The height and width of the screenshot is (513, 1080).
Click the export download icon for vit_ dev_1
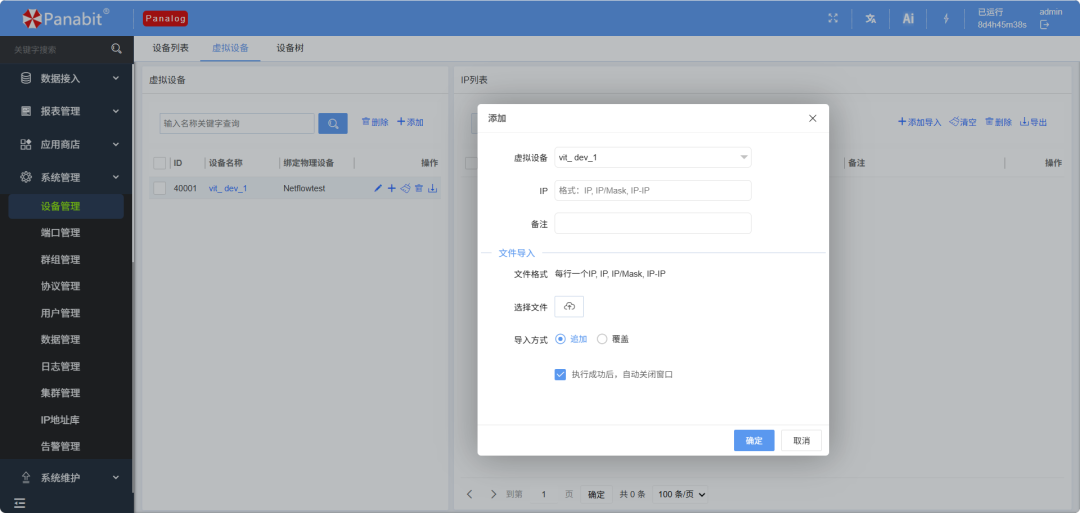coord(433,188)
